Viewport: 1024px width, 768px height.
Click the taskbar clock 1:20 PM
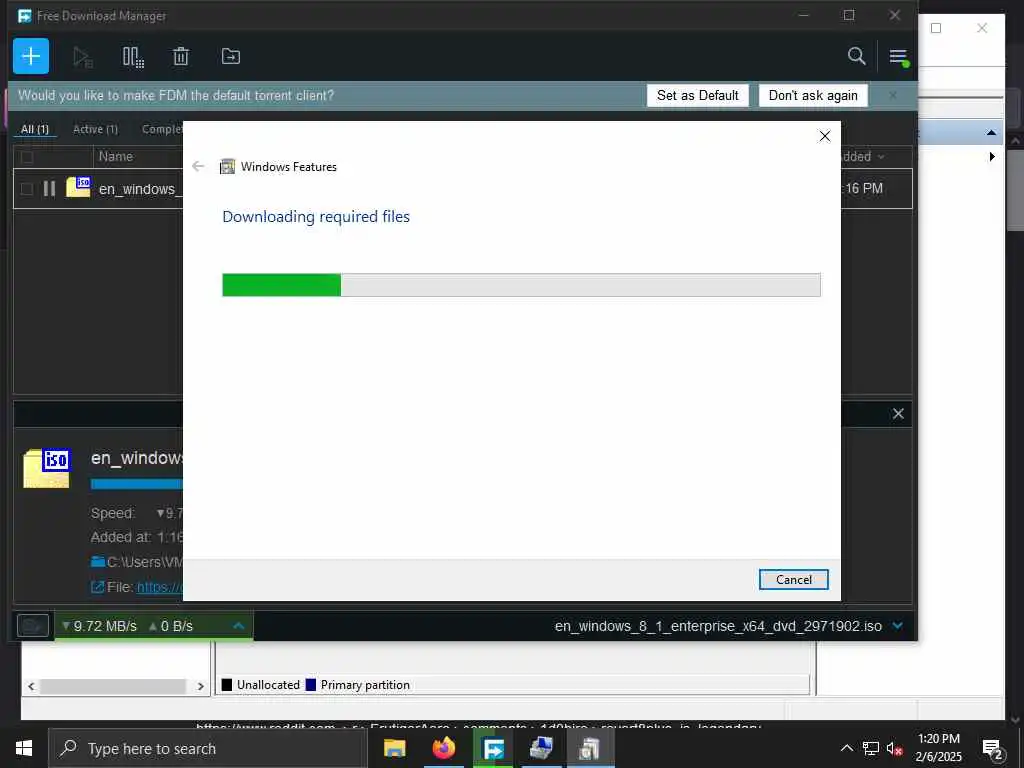(938, 739)
